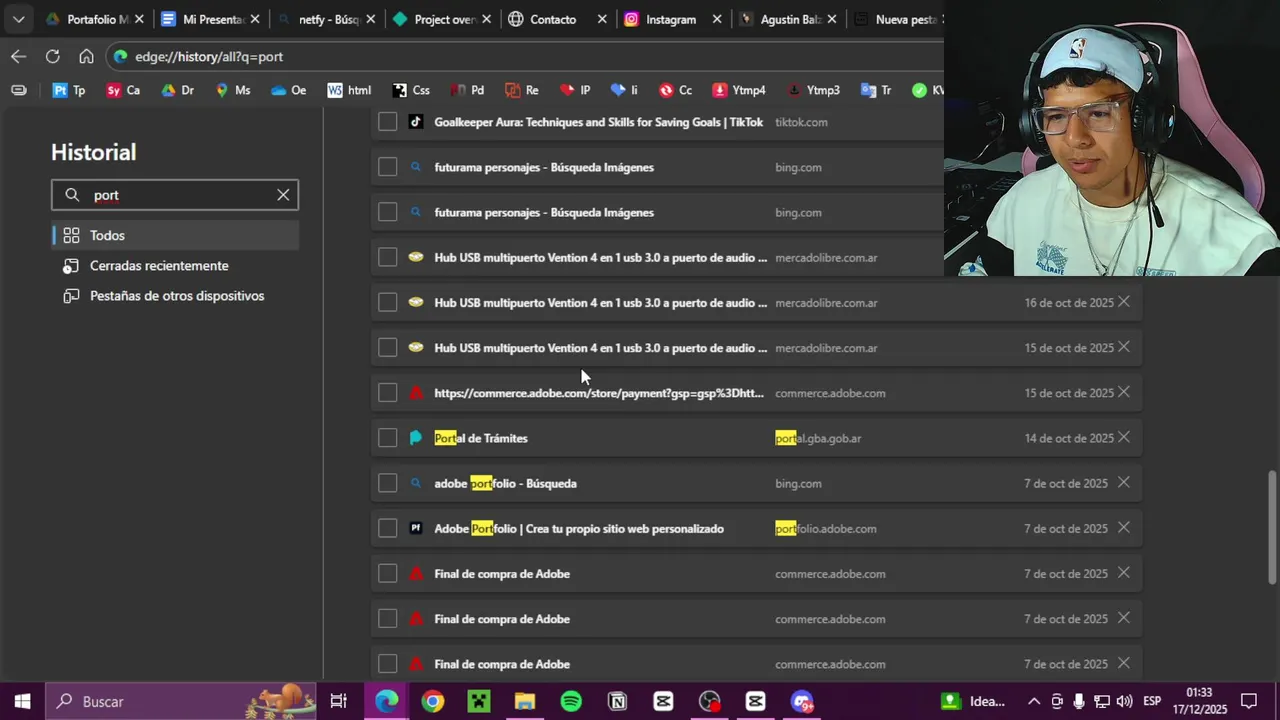Click the favicon beside Portal de Trámites
The height and width of the screenshot is (720, 1280).
[416, 438]
